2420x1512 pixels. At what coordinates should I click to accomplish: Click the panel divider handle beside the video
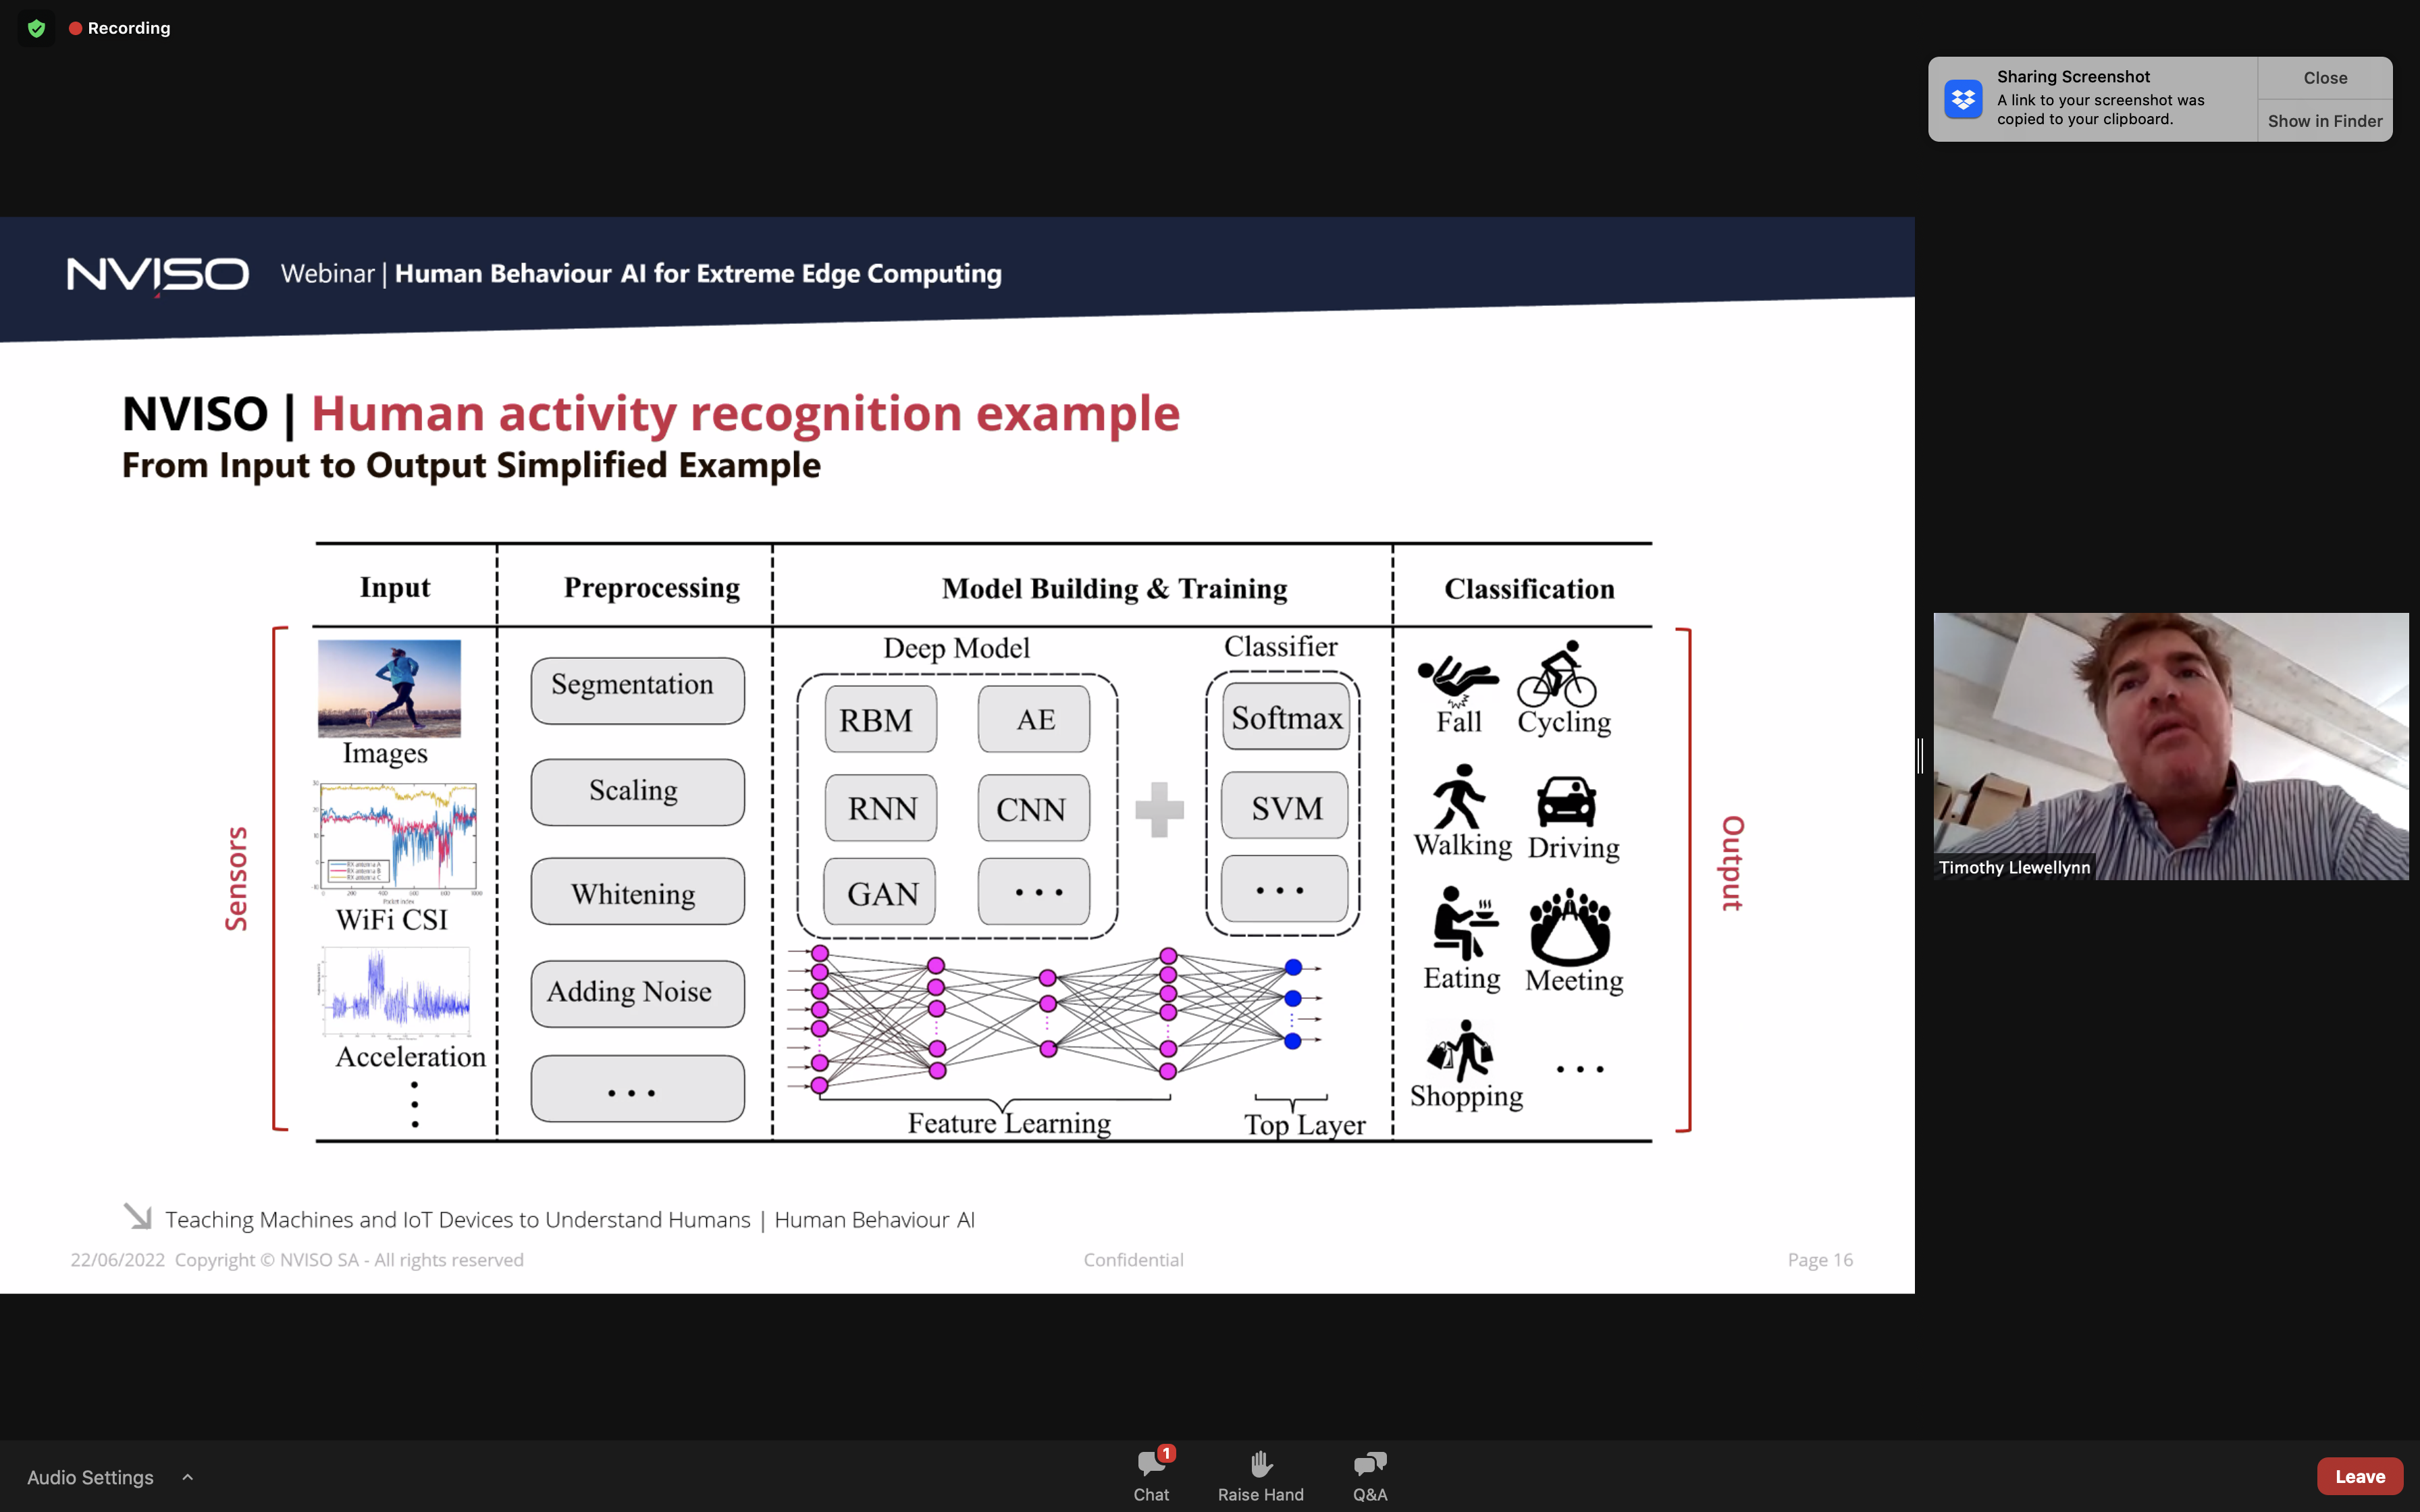point(1920,756)
